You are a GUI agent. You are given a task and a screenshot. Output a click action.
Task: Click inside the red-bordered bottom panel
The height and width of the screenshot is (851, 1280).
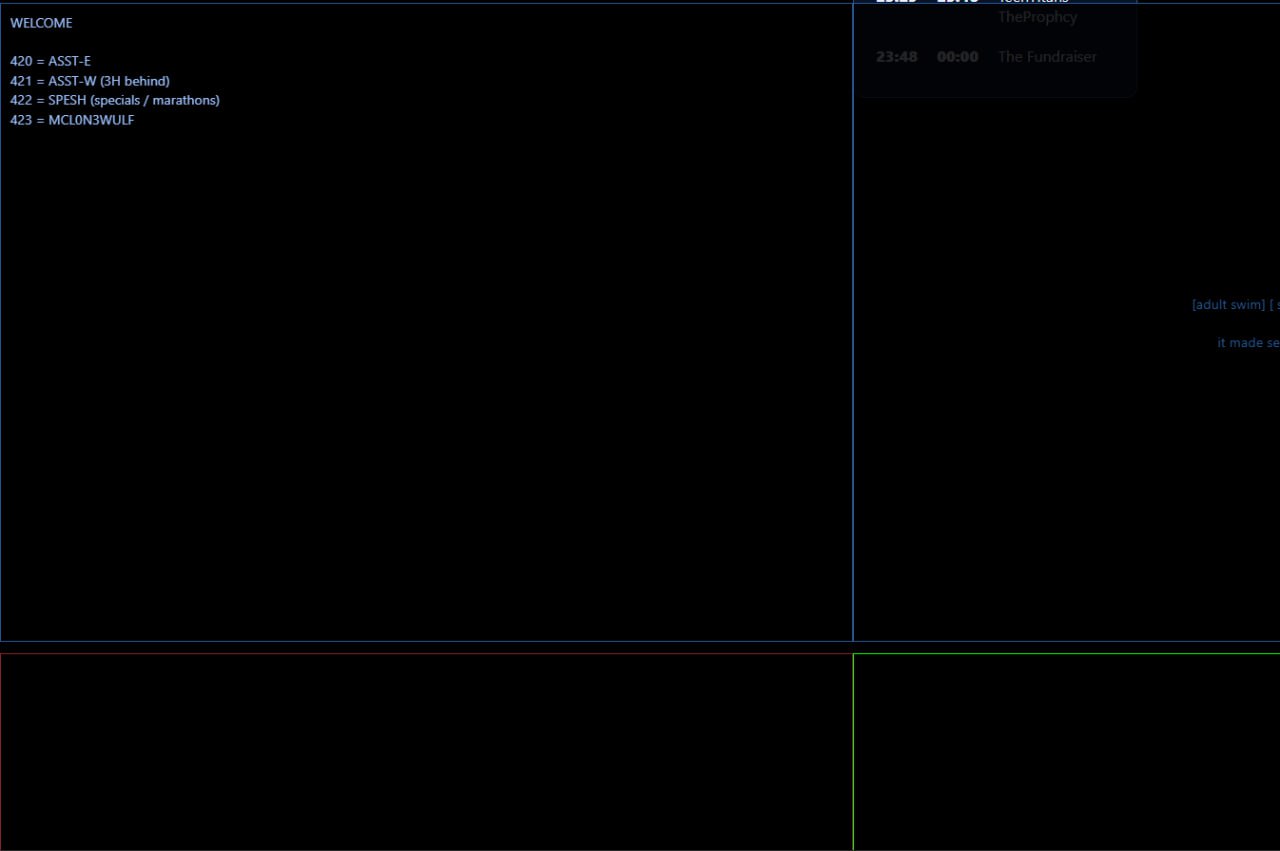click(426, 752)
